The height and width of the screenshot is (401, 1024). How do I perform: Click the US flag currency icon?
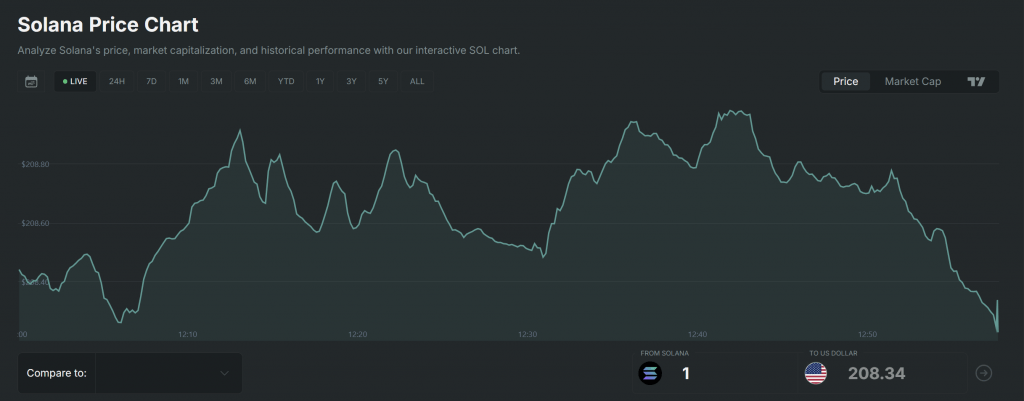click(x=816, y=374)
